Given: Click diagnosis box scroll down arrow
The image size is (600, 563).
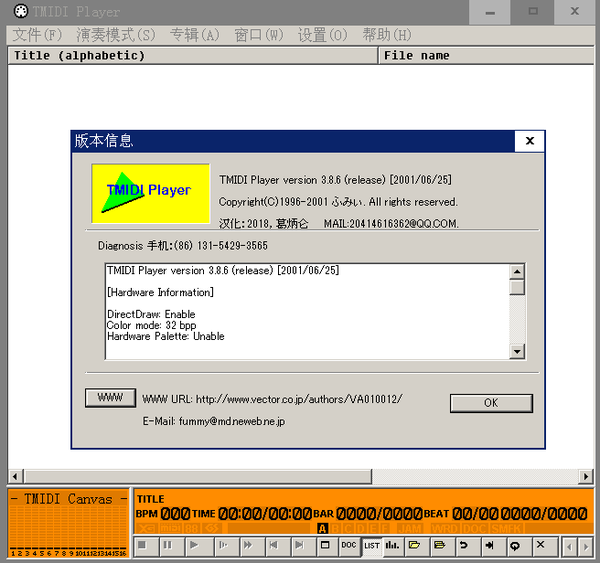Looking at the screenshot, I should [x=517, y=351].
